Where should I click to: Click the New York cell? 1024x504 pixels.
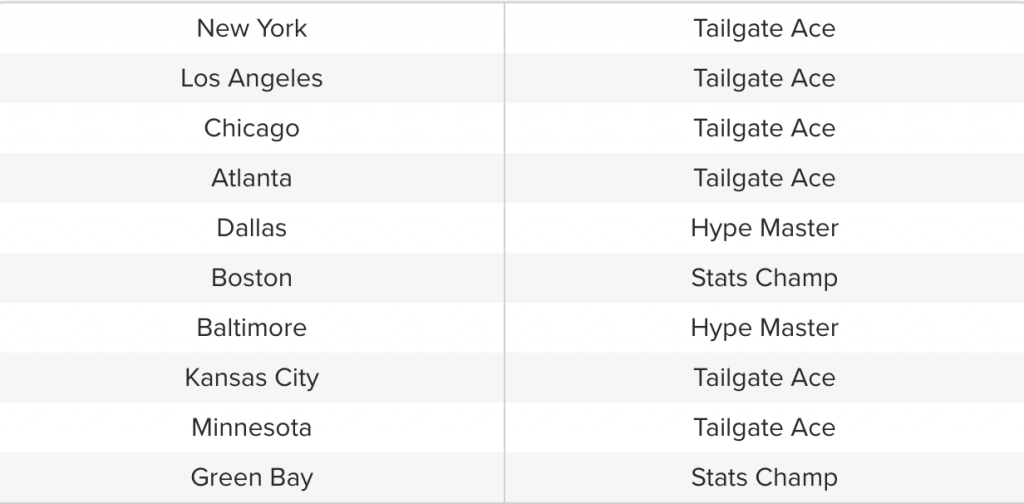(252, 28)
